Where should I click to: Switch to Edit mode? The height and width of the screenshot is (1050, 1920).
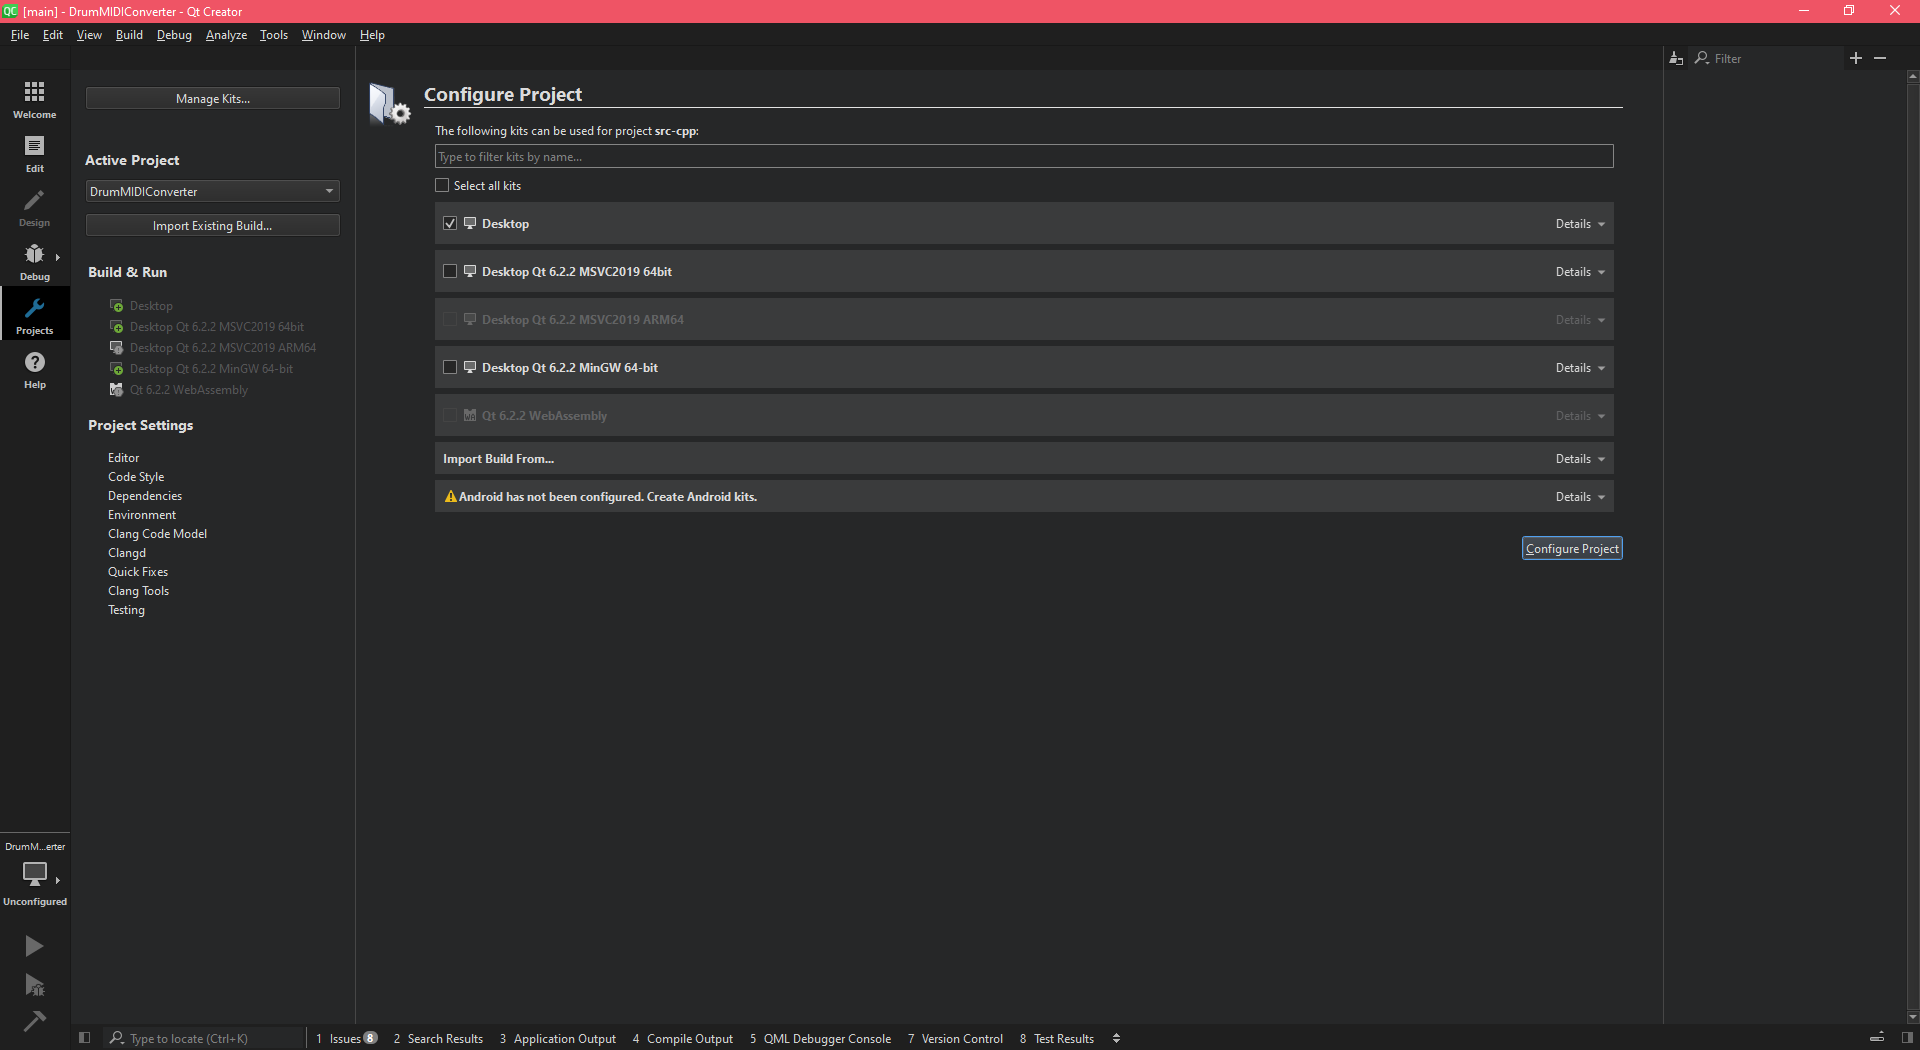click(x=35, y=154)
